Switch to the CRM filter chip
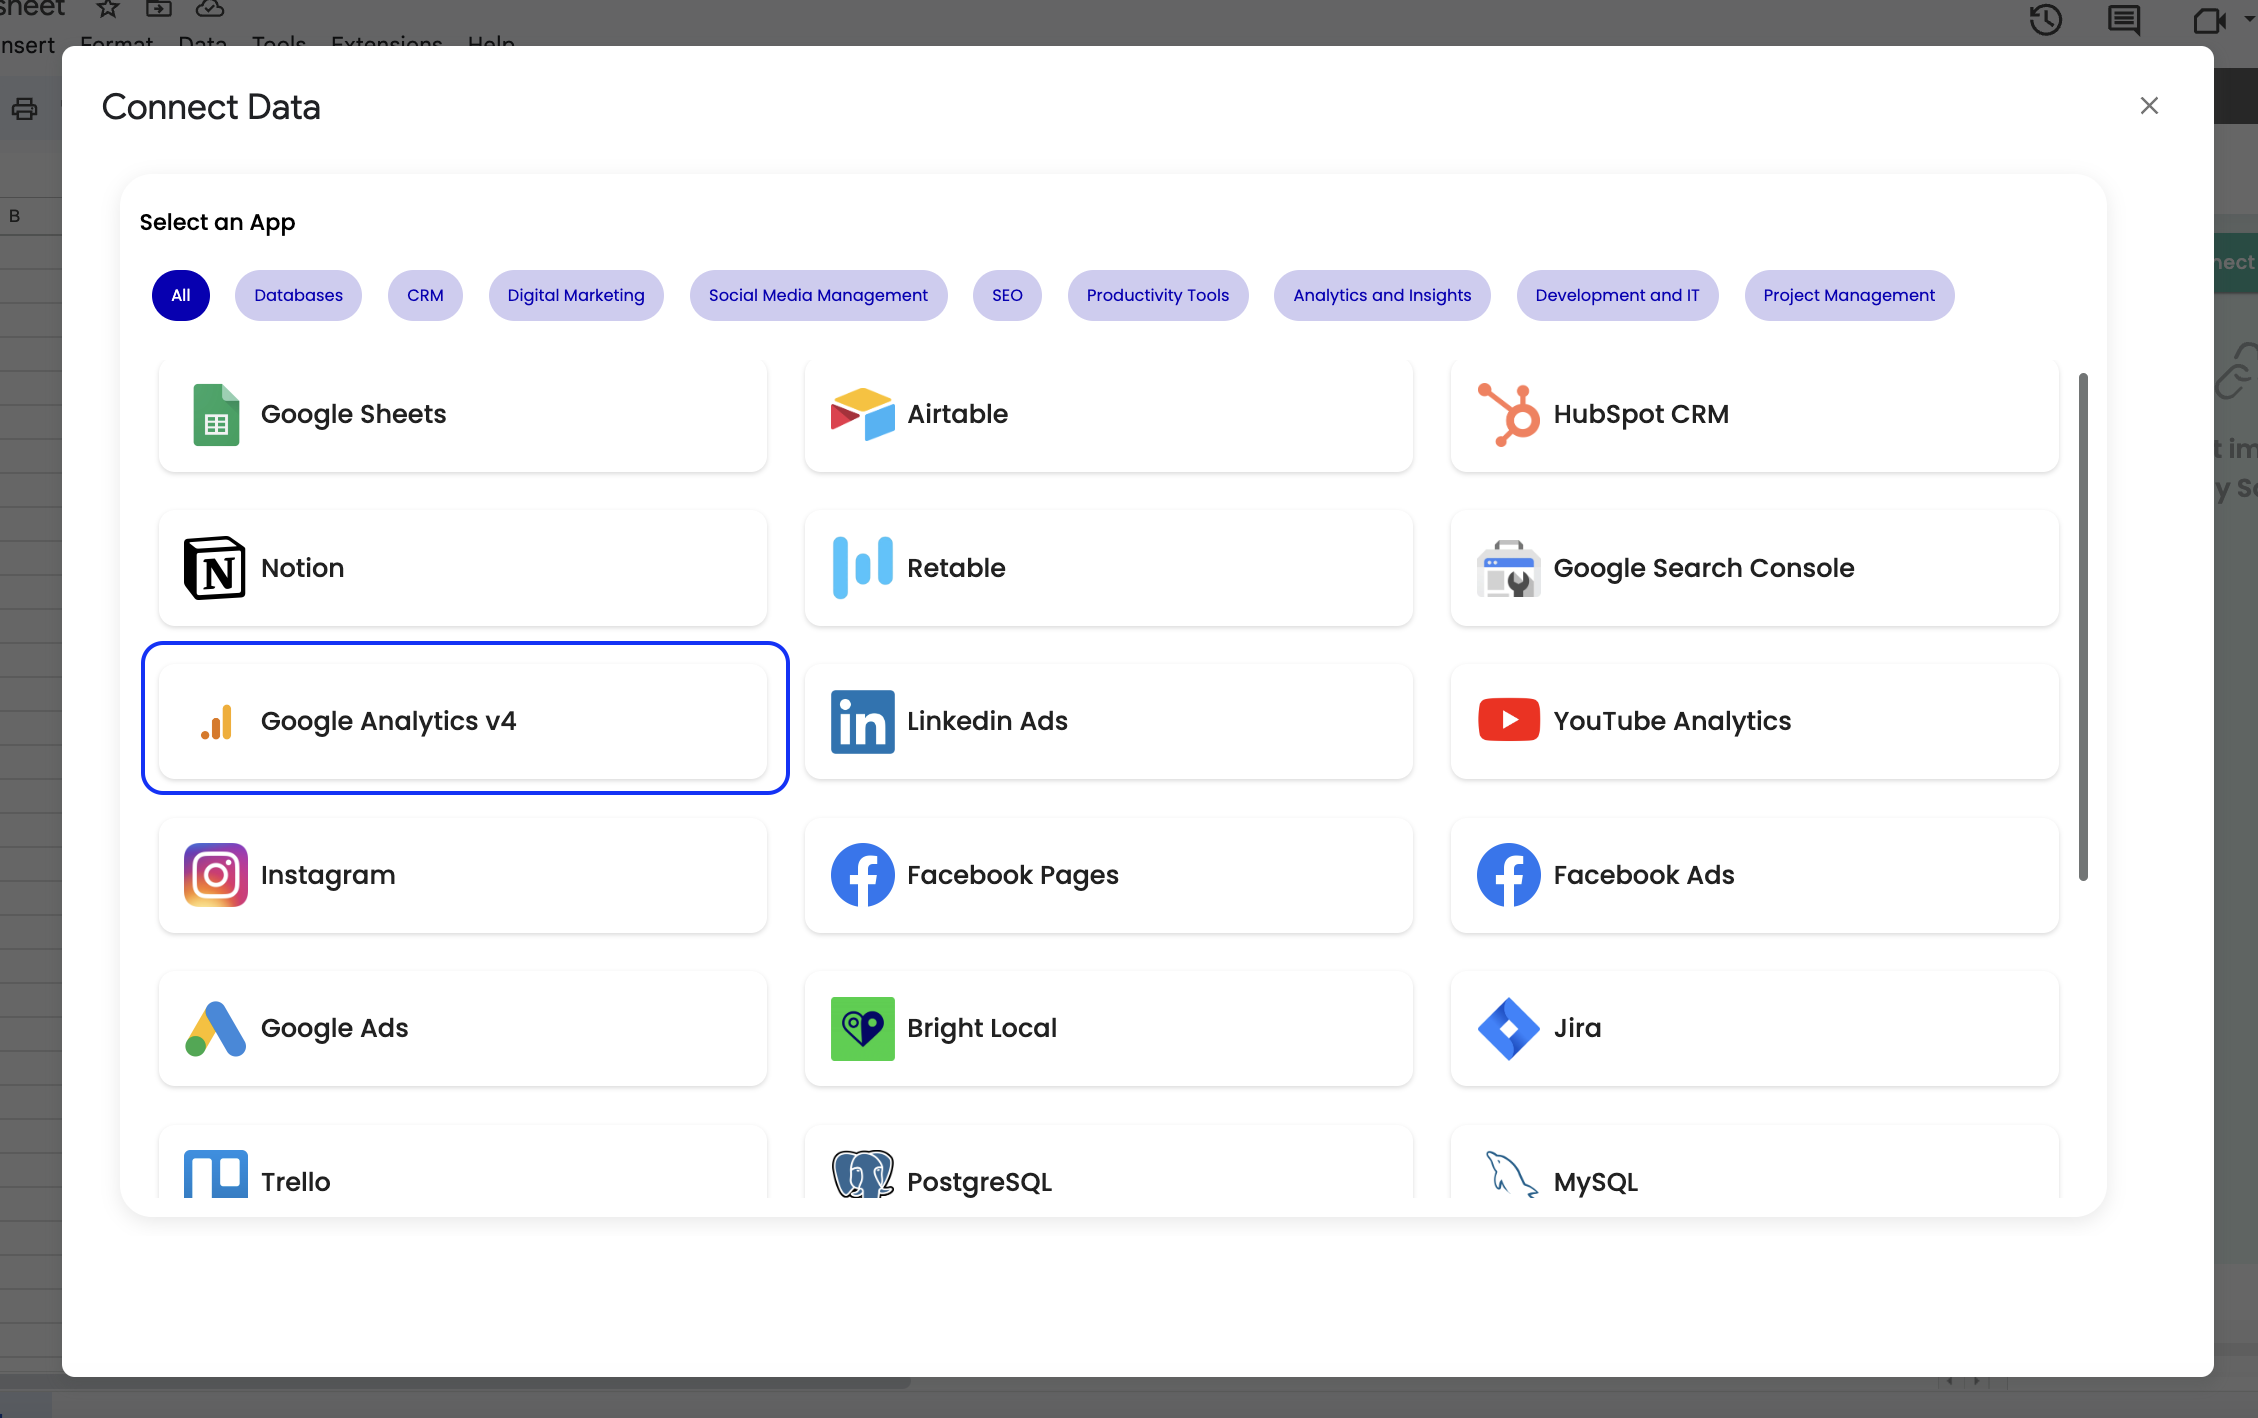Screen dimensions: 2258x1418 click(x=425, y=295)
